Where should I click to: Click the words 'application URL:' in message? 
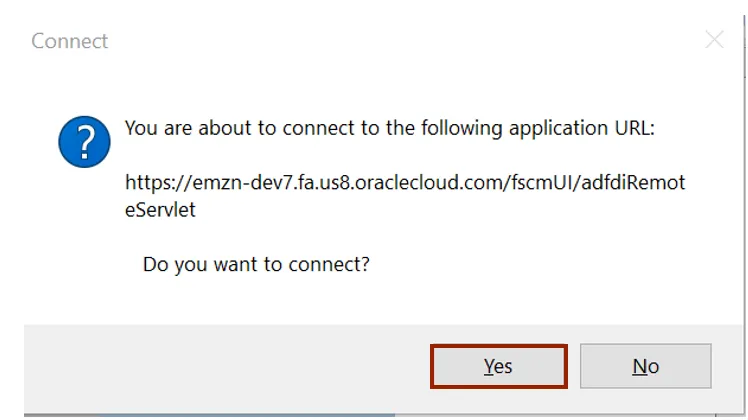tap(590, 129)
